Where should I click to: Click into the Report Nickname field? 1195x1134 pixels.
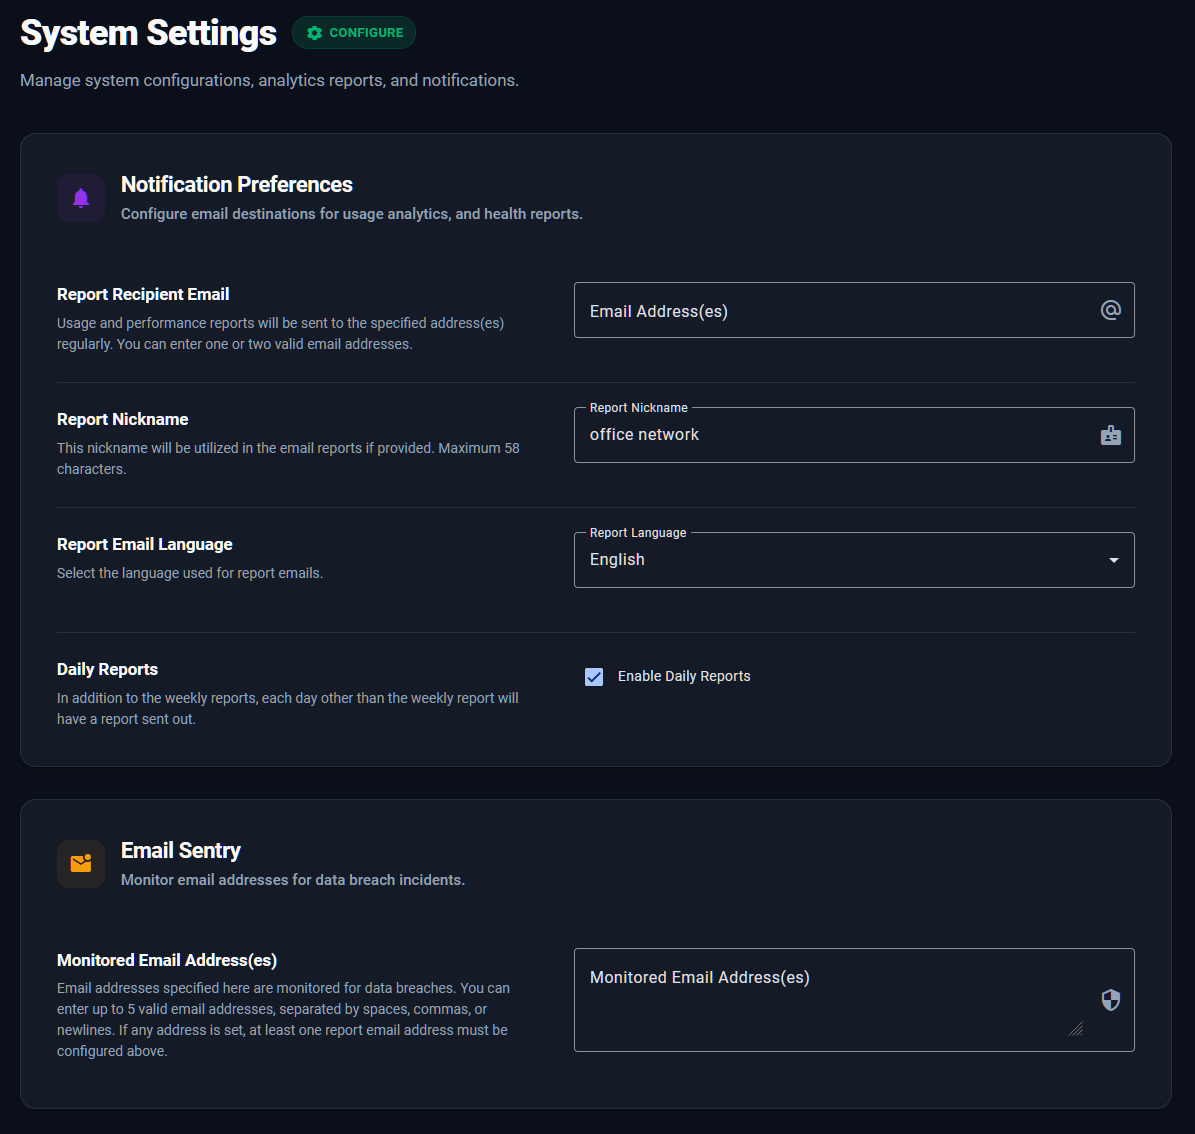(854, 435)
